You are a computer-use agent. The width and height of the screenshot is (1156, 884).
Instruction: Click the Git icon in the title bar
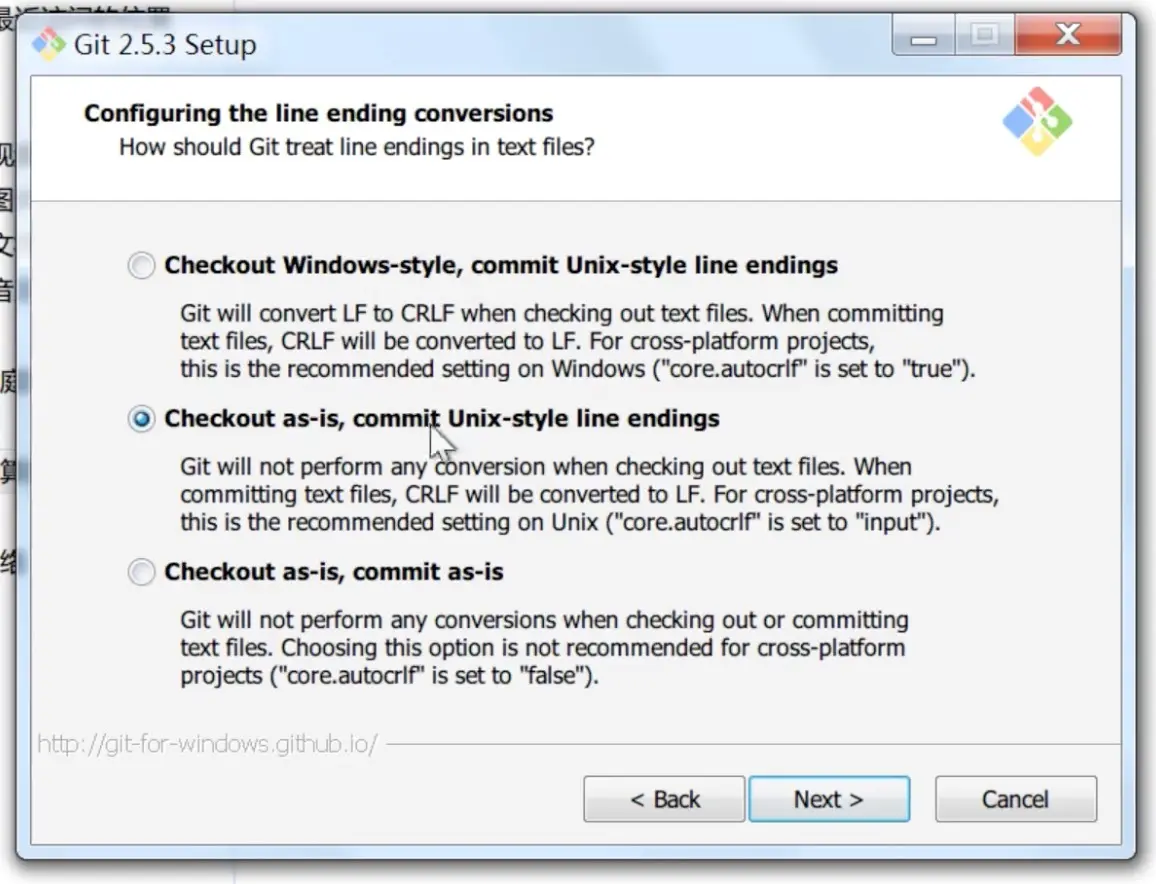(49, 44)
